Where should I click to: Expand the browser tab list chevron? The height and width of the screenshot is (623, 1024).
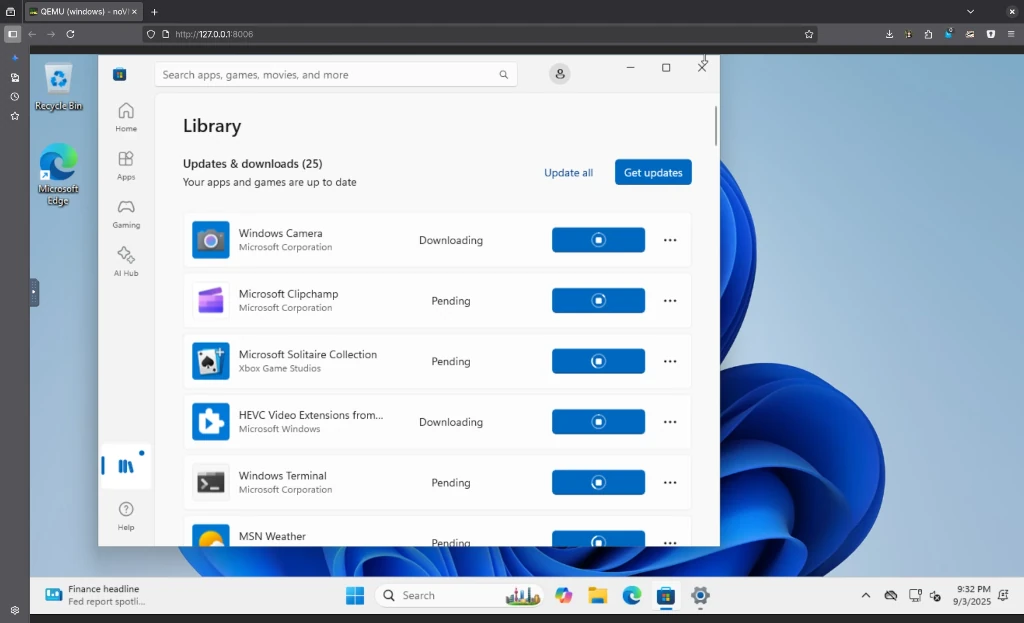point(970,12)
